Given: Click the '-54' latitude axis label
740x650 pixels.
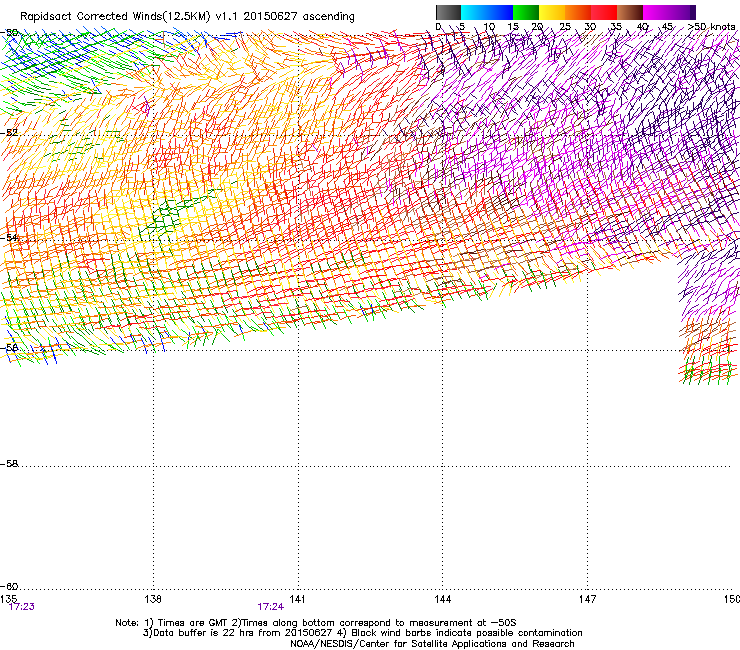Looking at the screenshot, I should 9,238.
